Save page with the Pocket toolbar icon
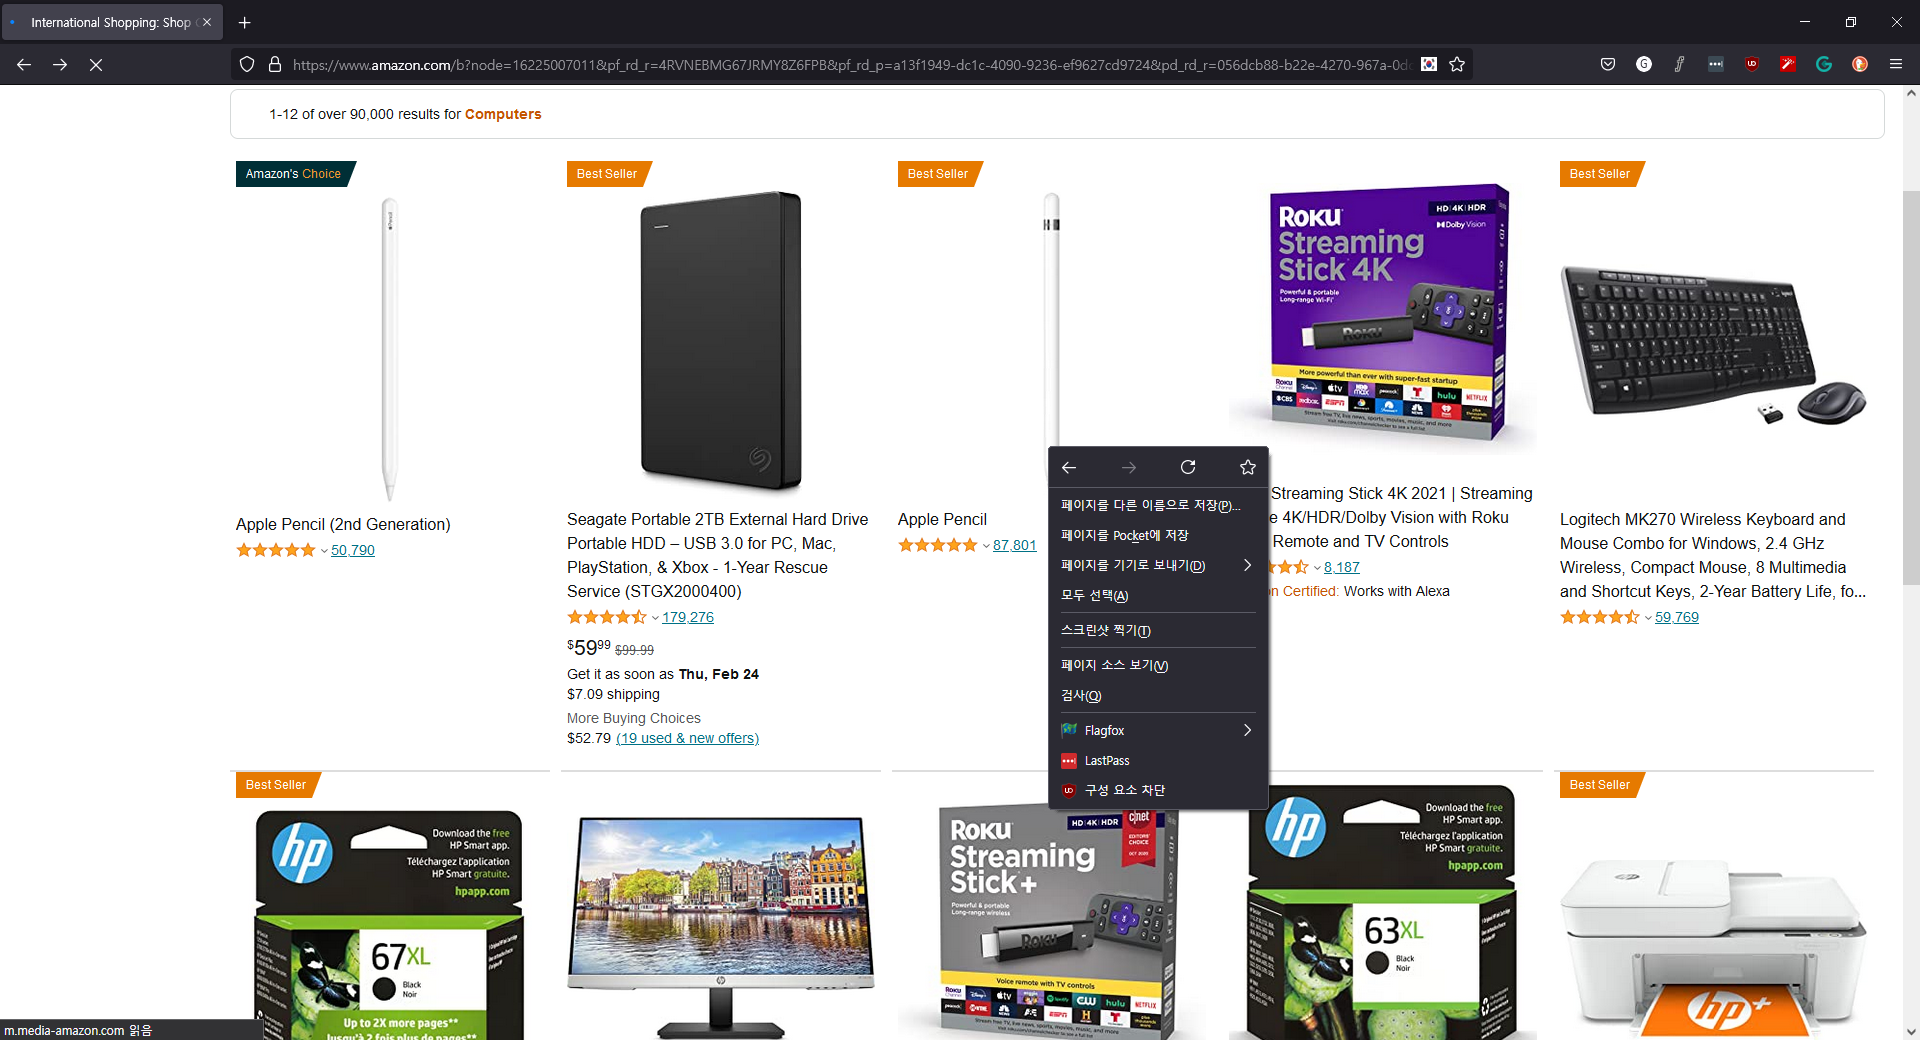 1608,64
